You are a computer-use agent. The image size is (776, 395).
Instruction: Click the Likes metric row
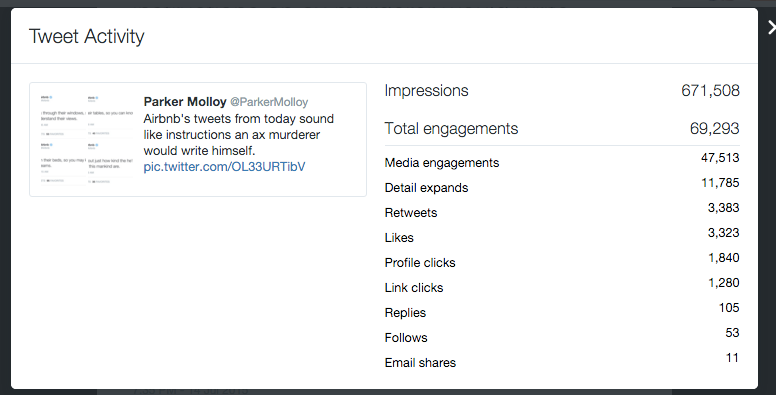tap(562, 236)
